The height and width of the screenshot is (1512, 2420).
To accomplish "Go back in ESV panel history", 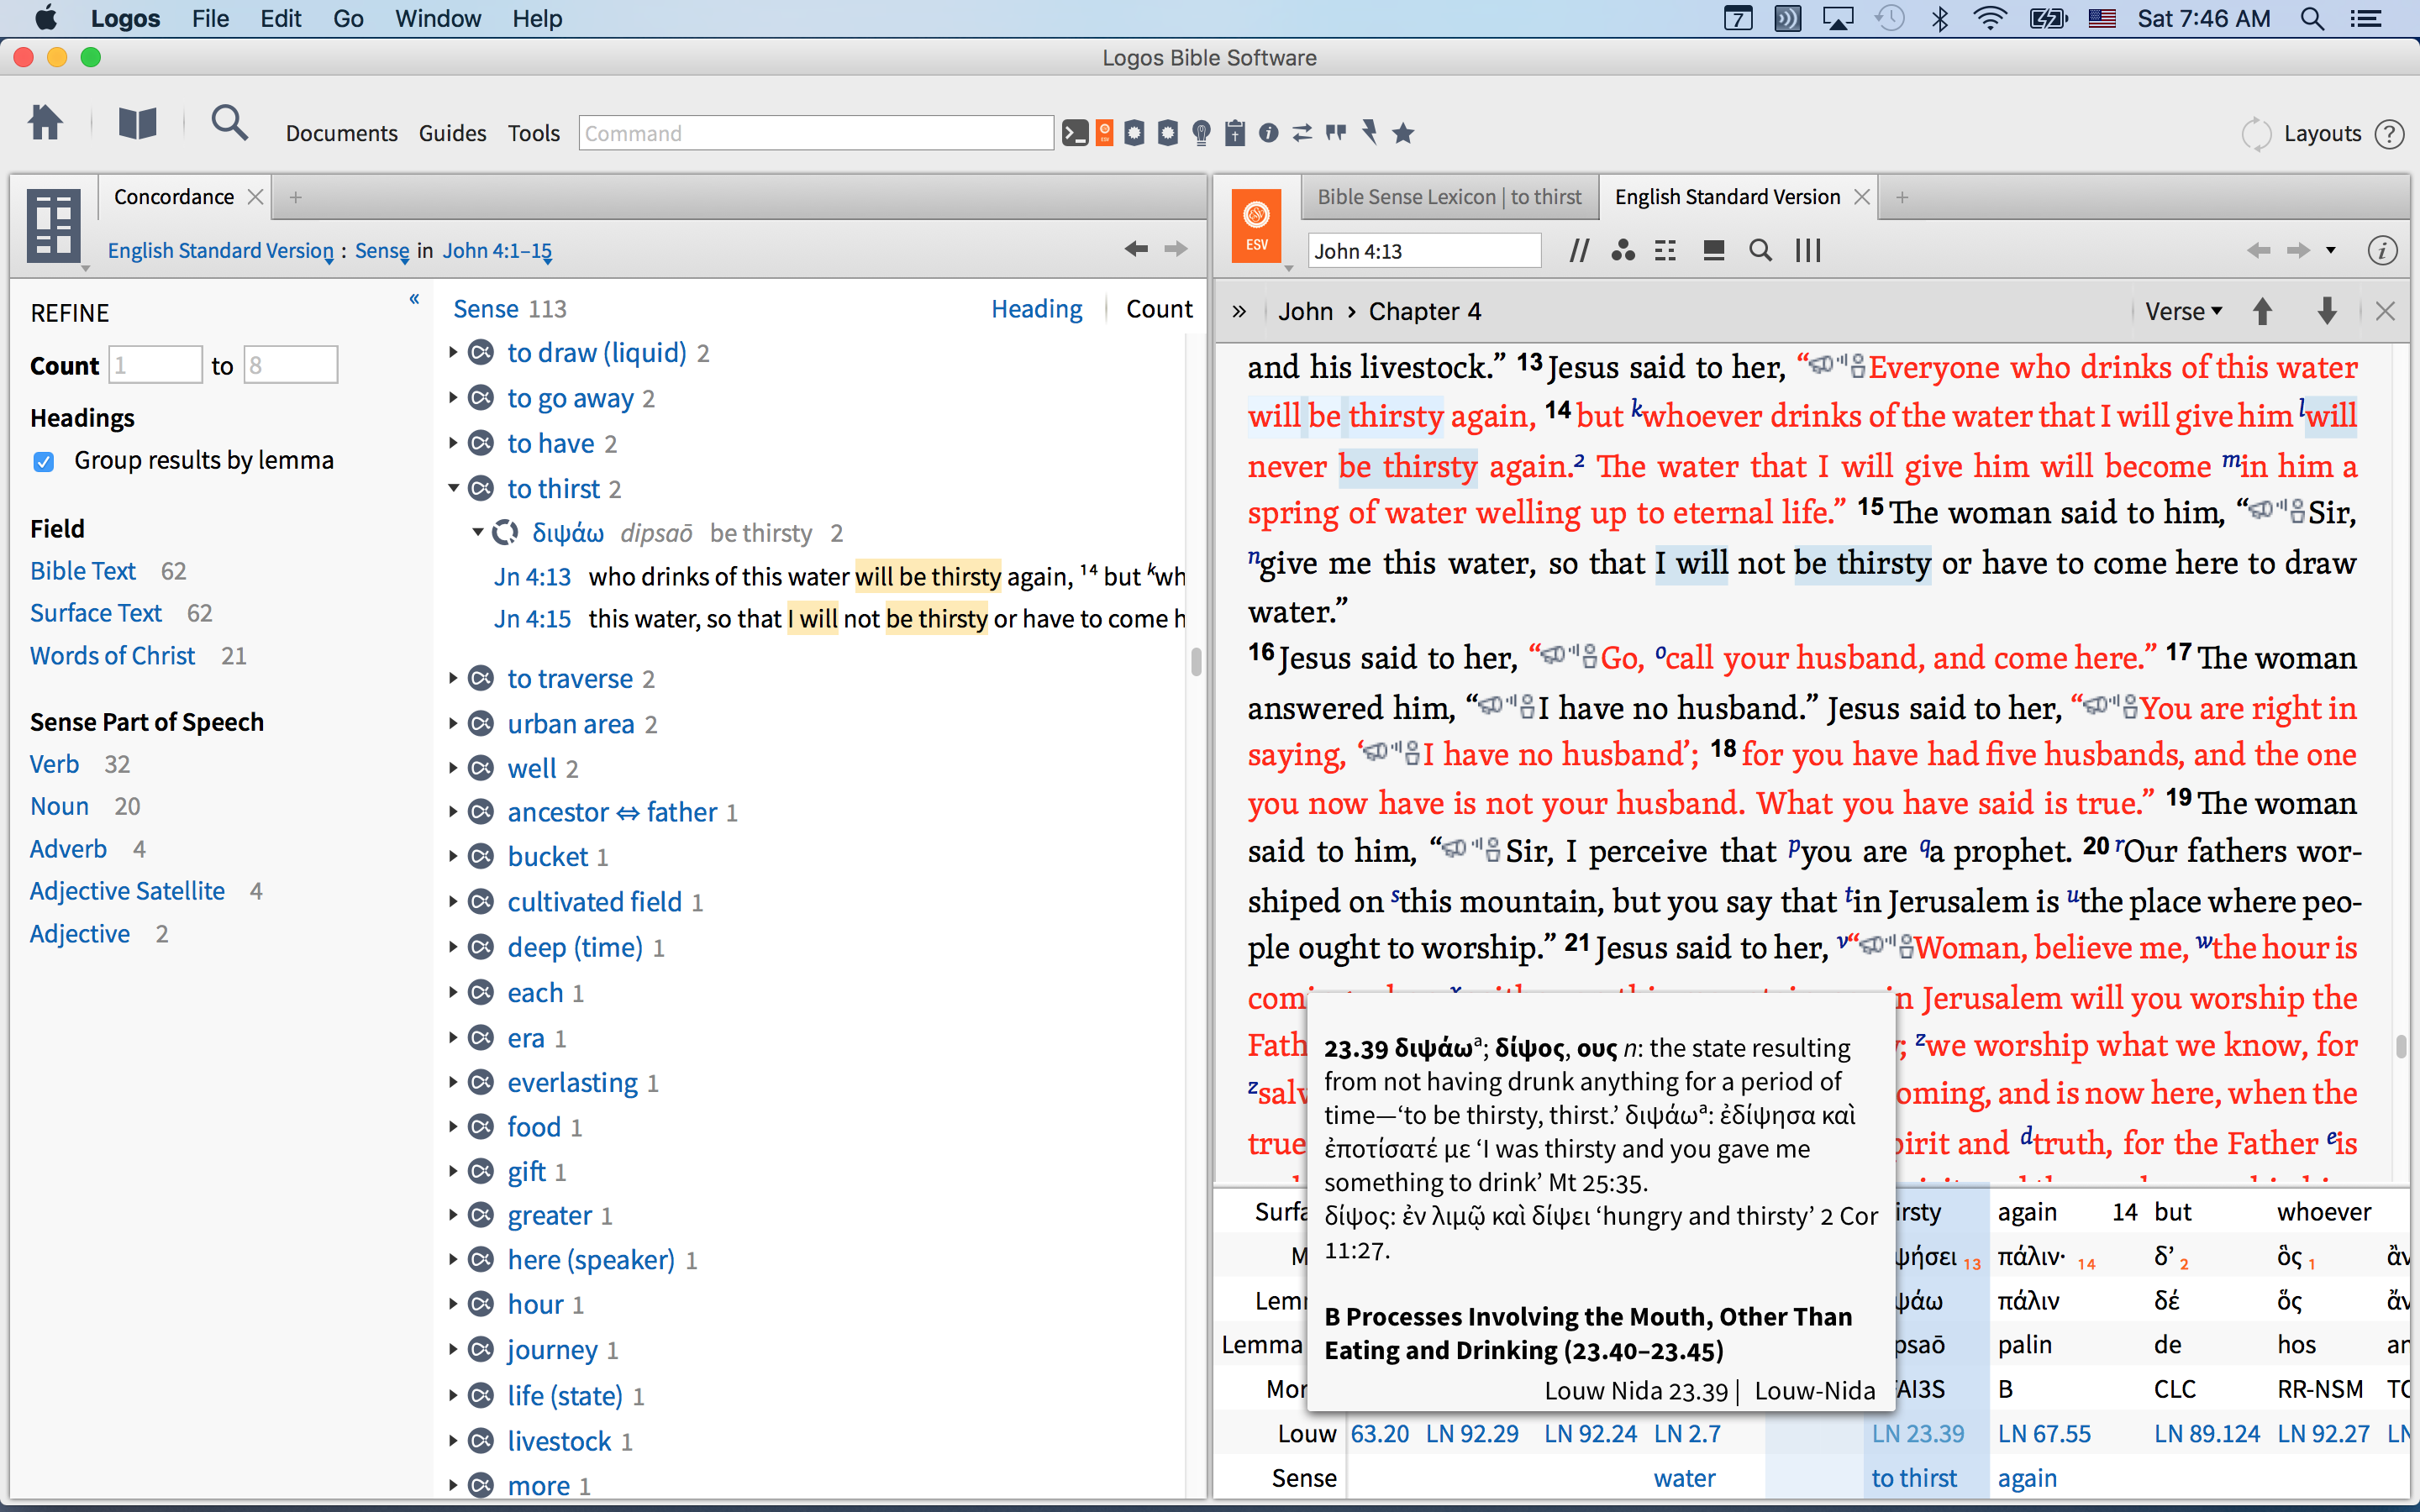I will pos(2258,250).
